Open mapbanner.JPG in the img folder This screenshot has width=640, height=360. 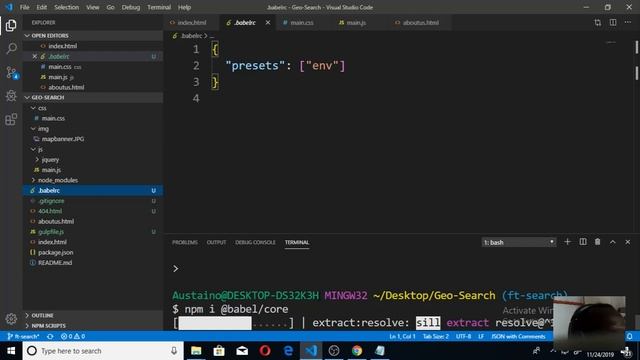93,139
